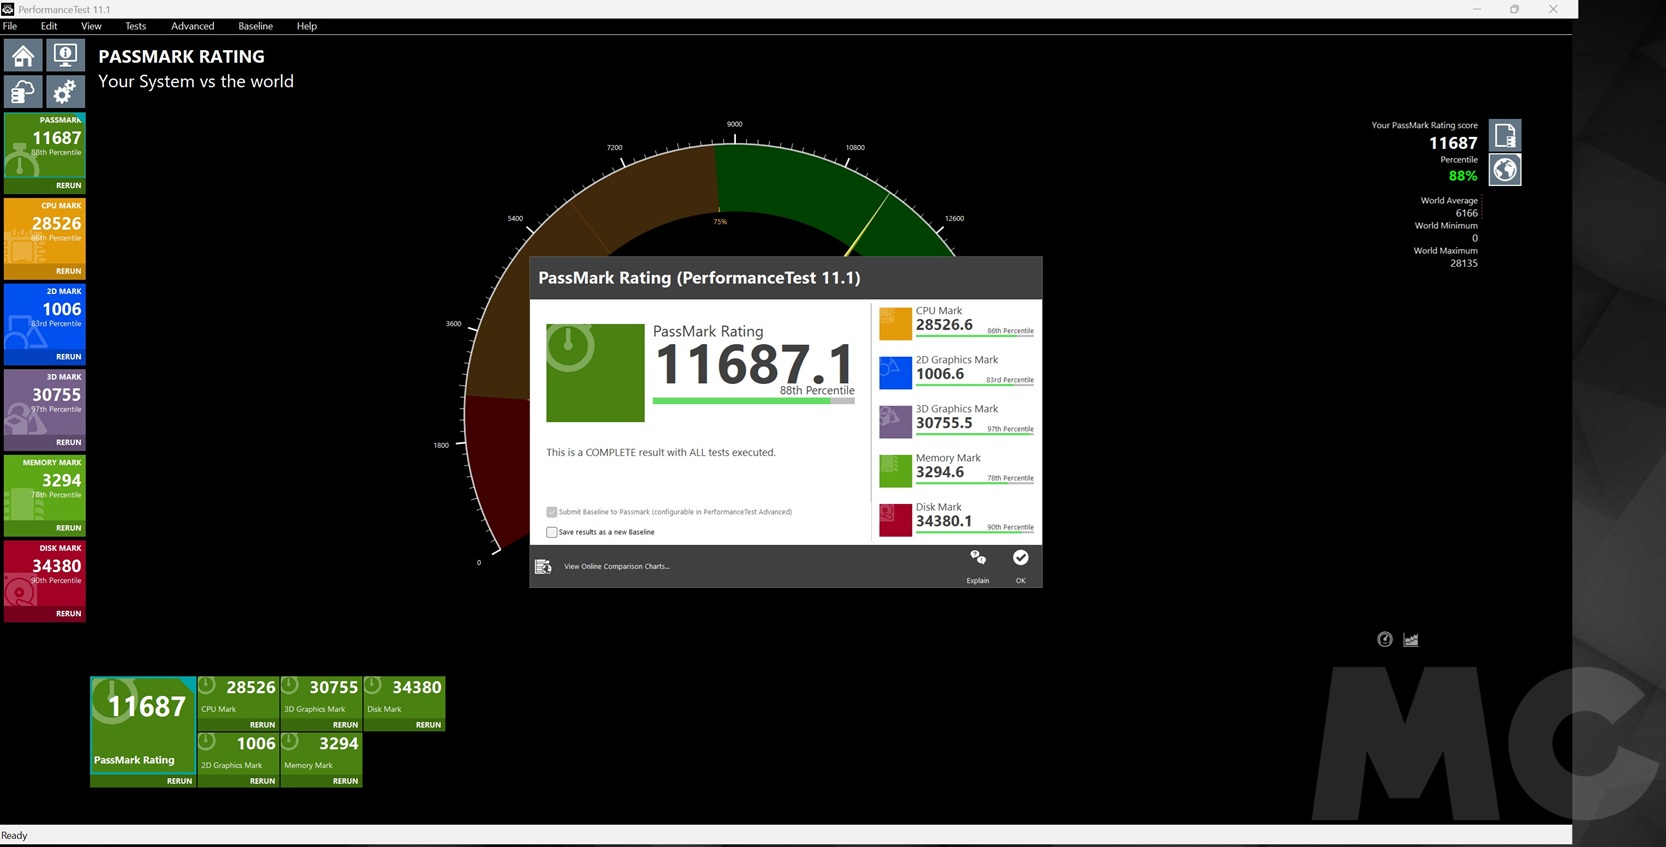The height and width of the screenshot is (847, 1666).
Task: Click Your System vs the world subtitle
Action: point(196,81)
